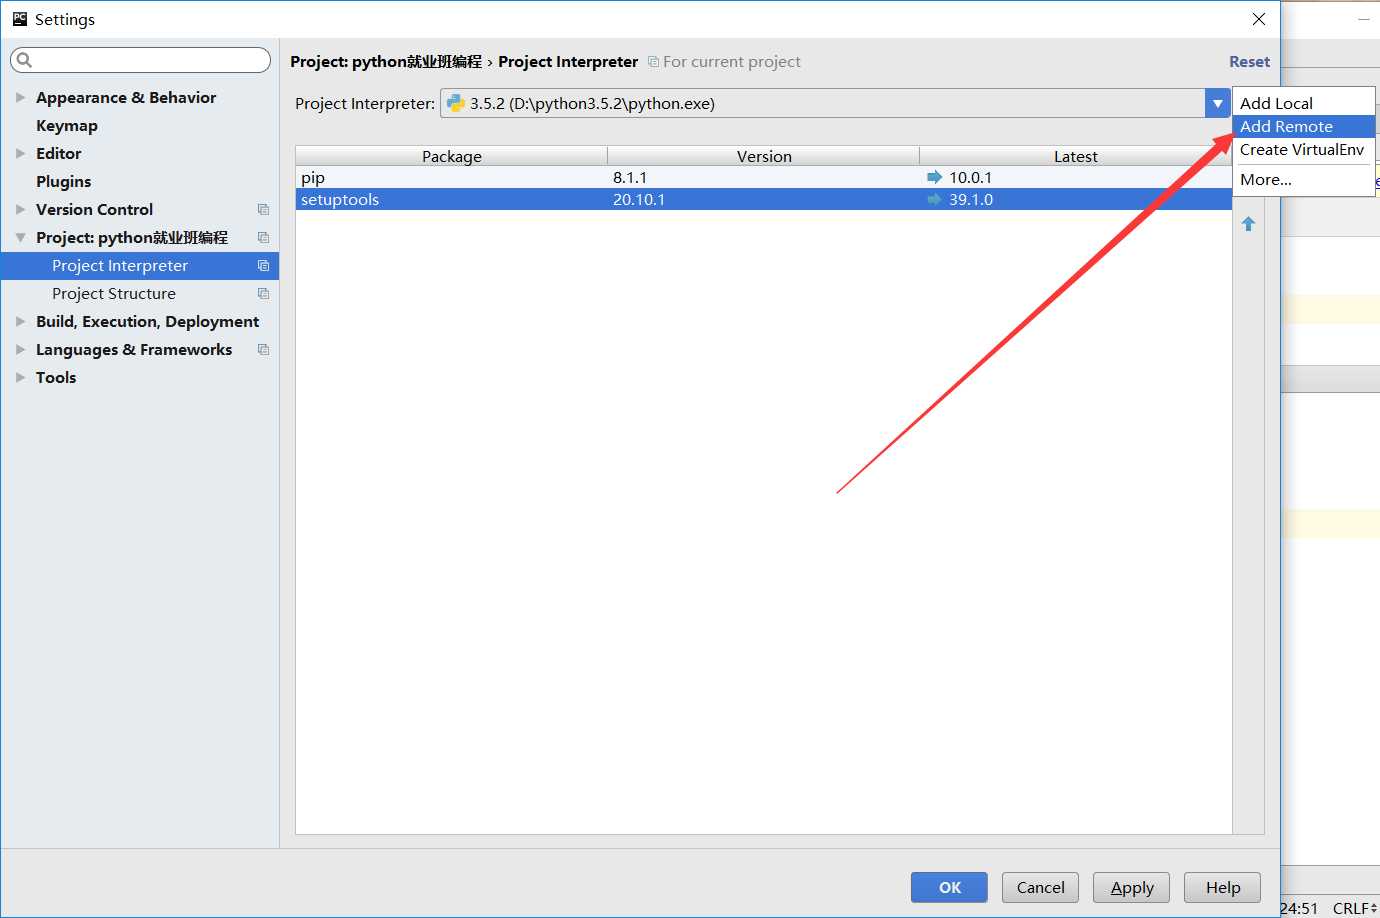Click the blue upgrade arrow beside the package table
The width and height of the screenshot is (1380, 918).
[1248, 224]
